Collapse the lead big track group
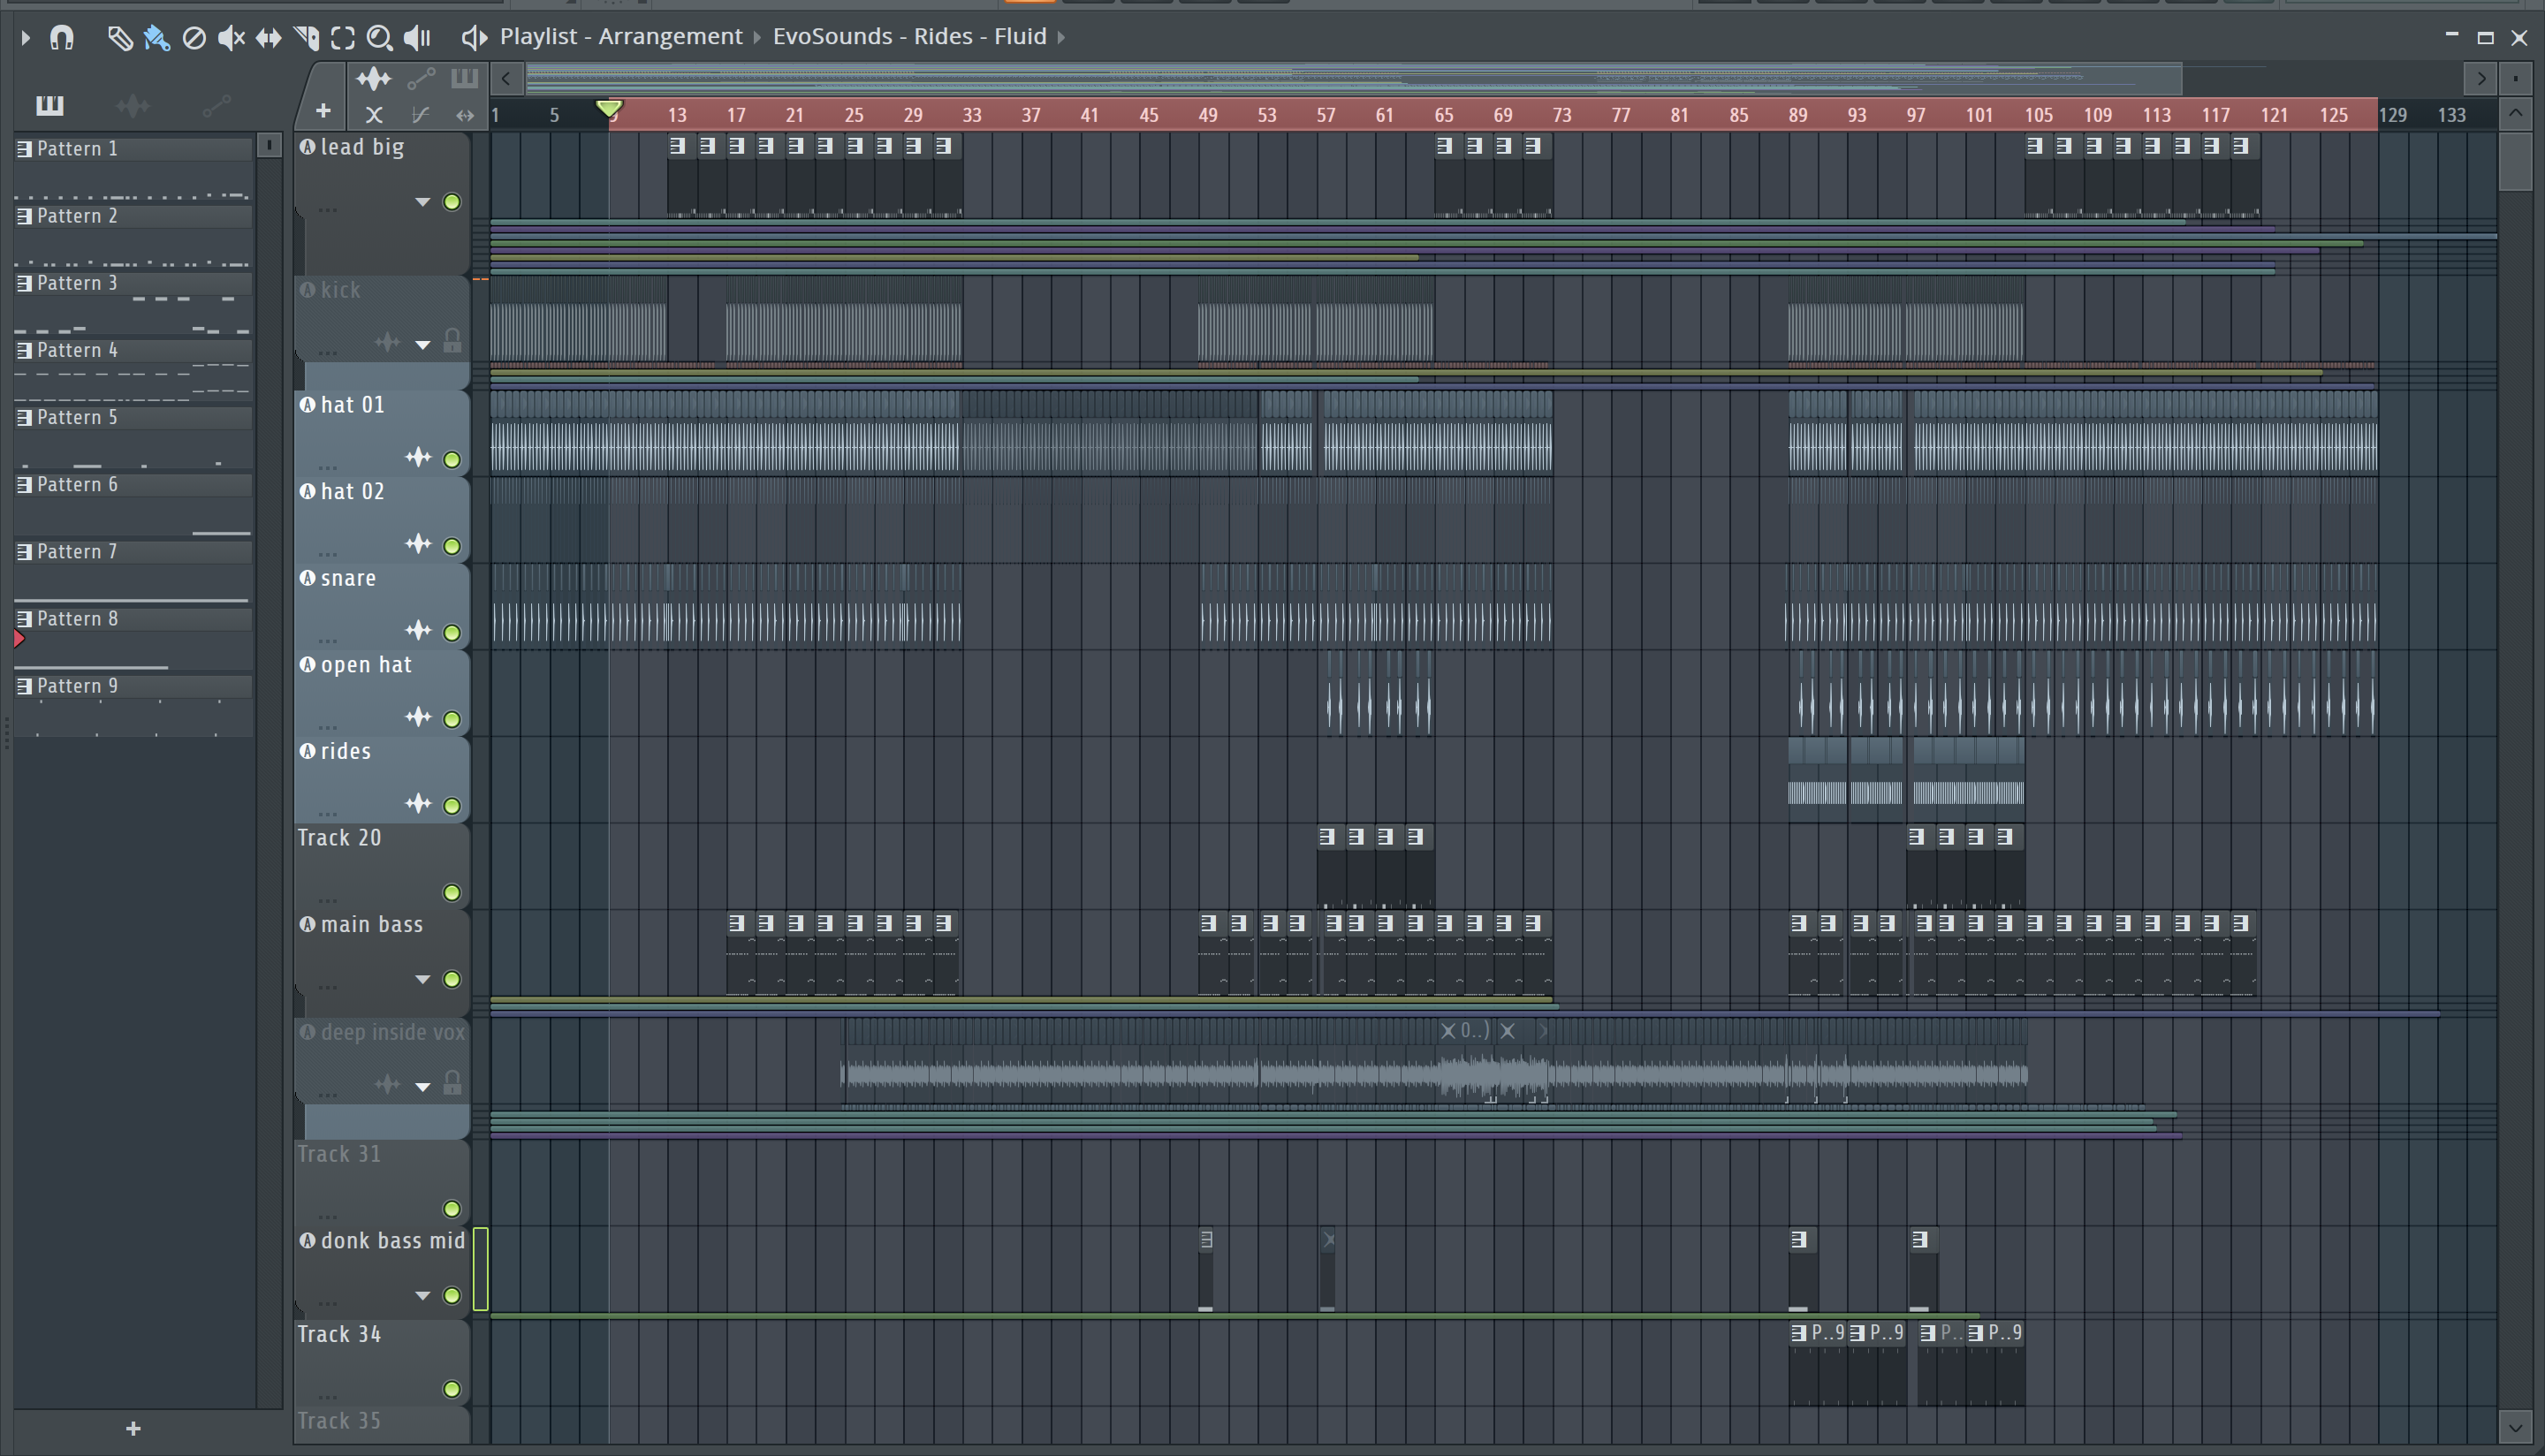This screenshot has height=1456, width=2545. pyautogui.click(x=423, y=202)
